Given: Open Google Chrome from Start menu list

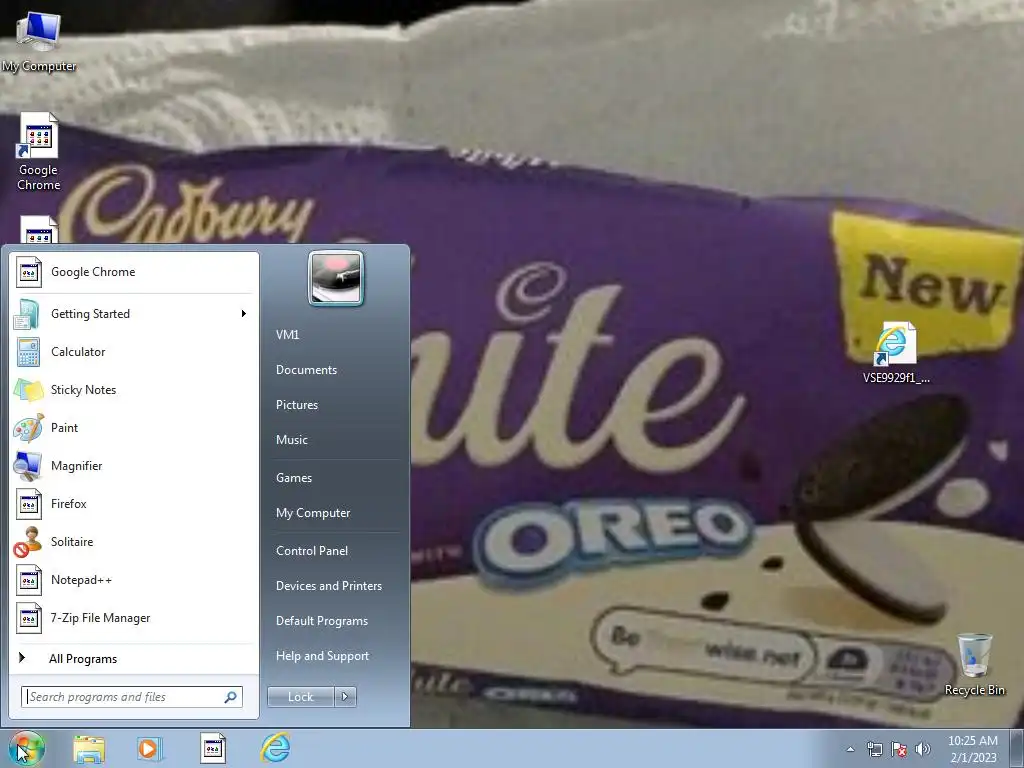Looking at the screenshot, I should [x=134, y=272].
